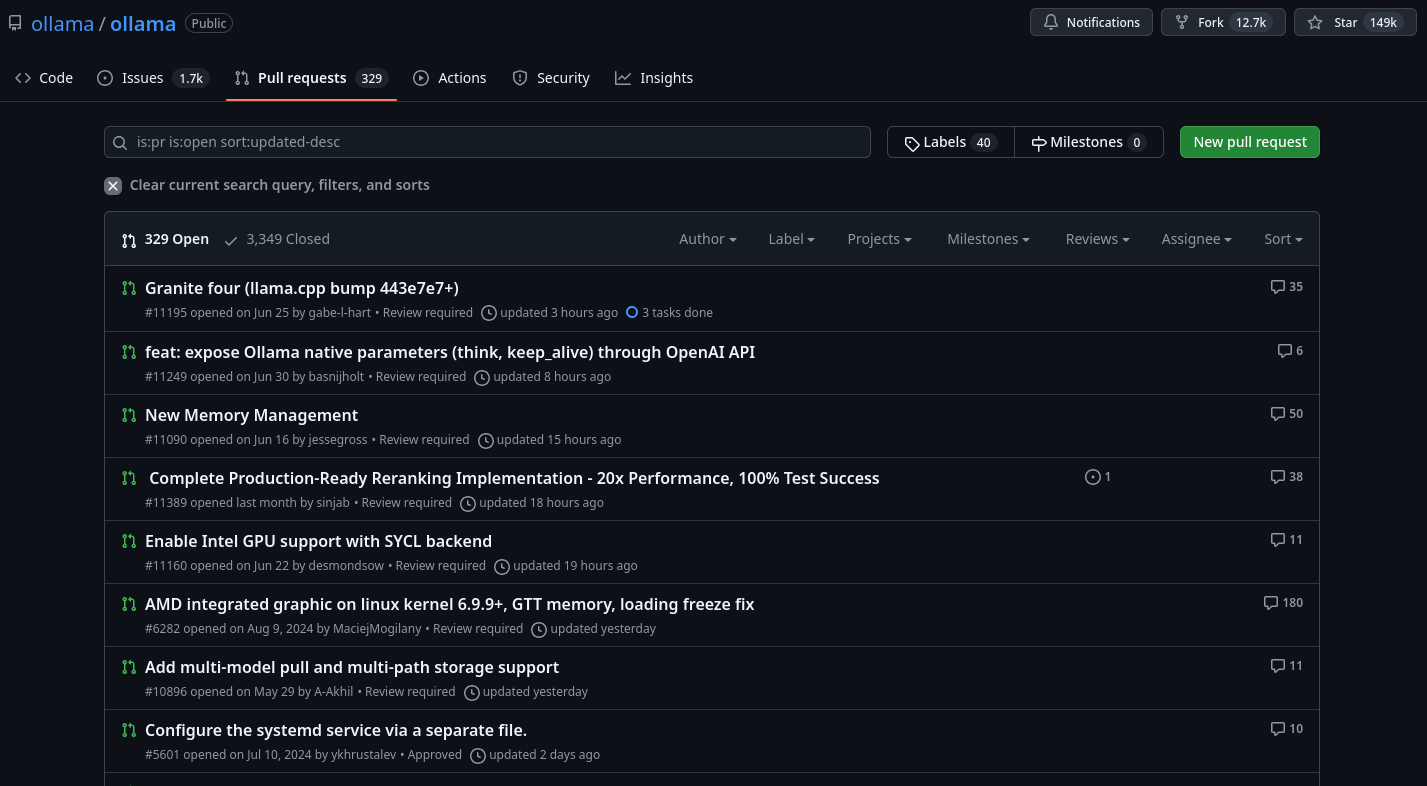Open the Enable Intel GPU support PR

tap(318, 541)
